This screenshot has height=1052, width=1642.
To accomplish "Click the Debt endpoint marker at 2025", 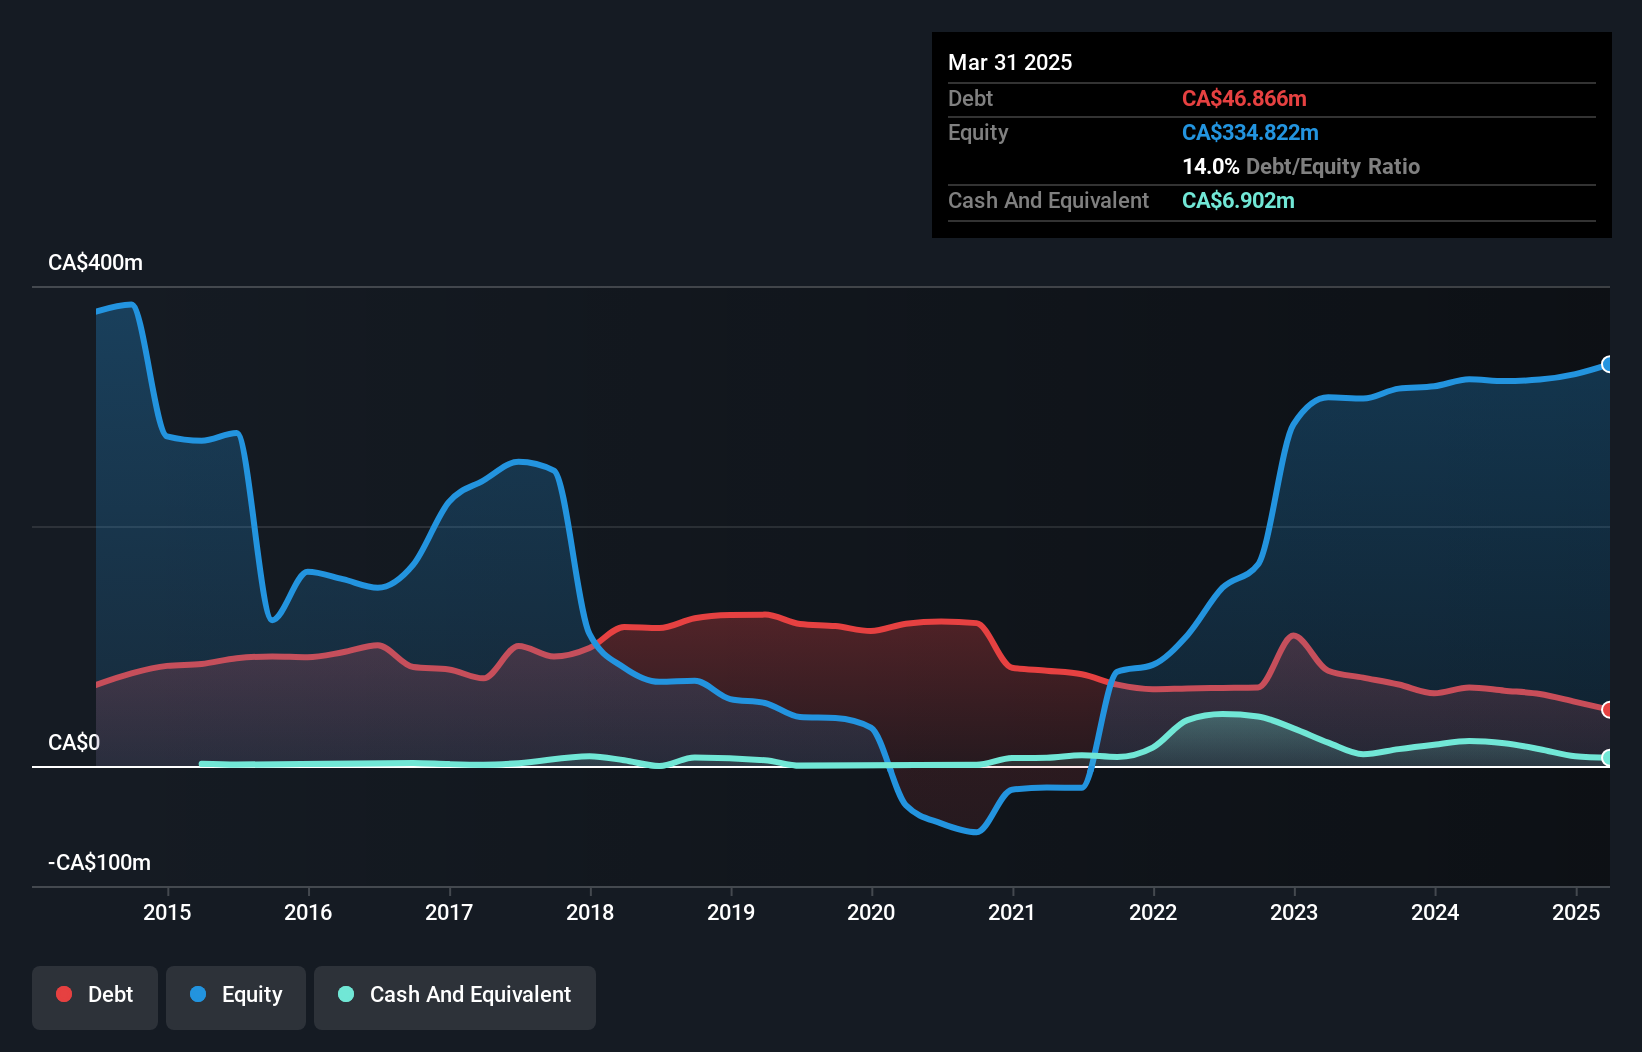I will pos(1607,710).
